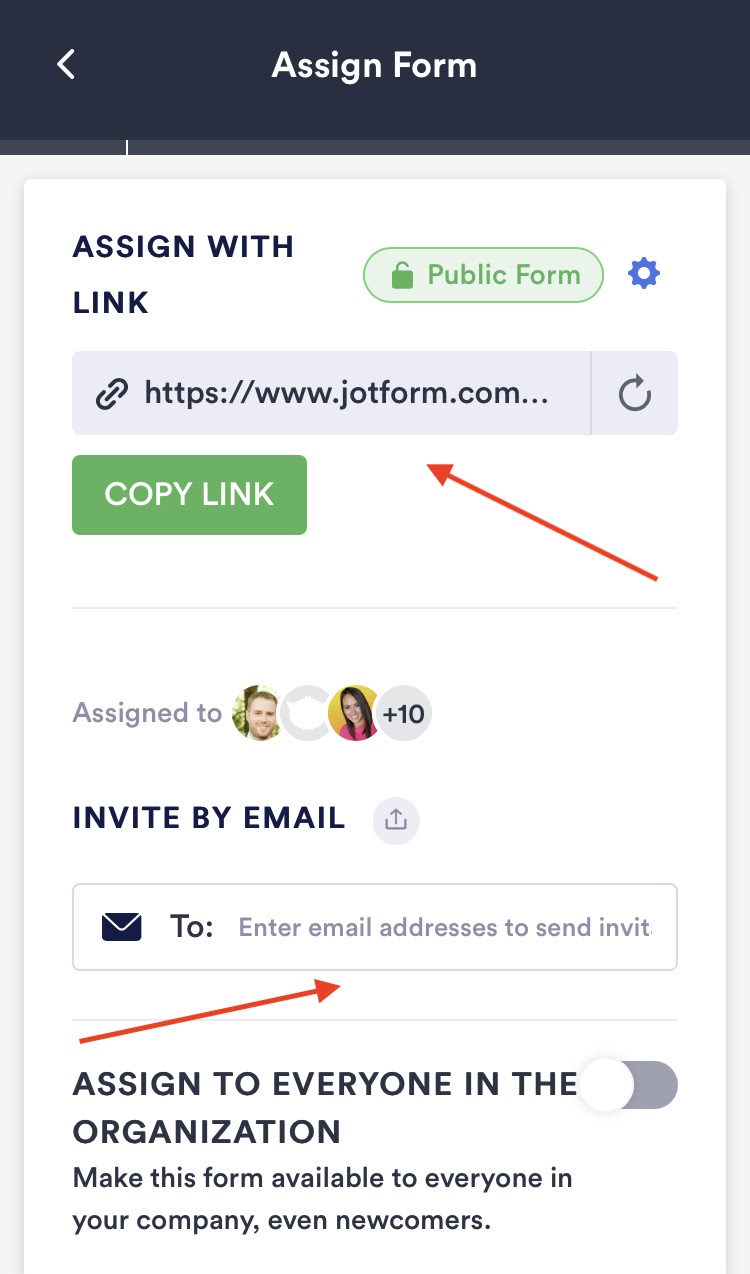This screenshot has height=1274, width=750.
Task: Click the envelope icon in email field
Action: point(122,927)
